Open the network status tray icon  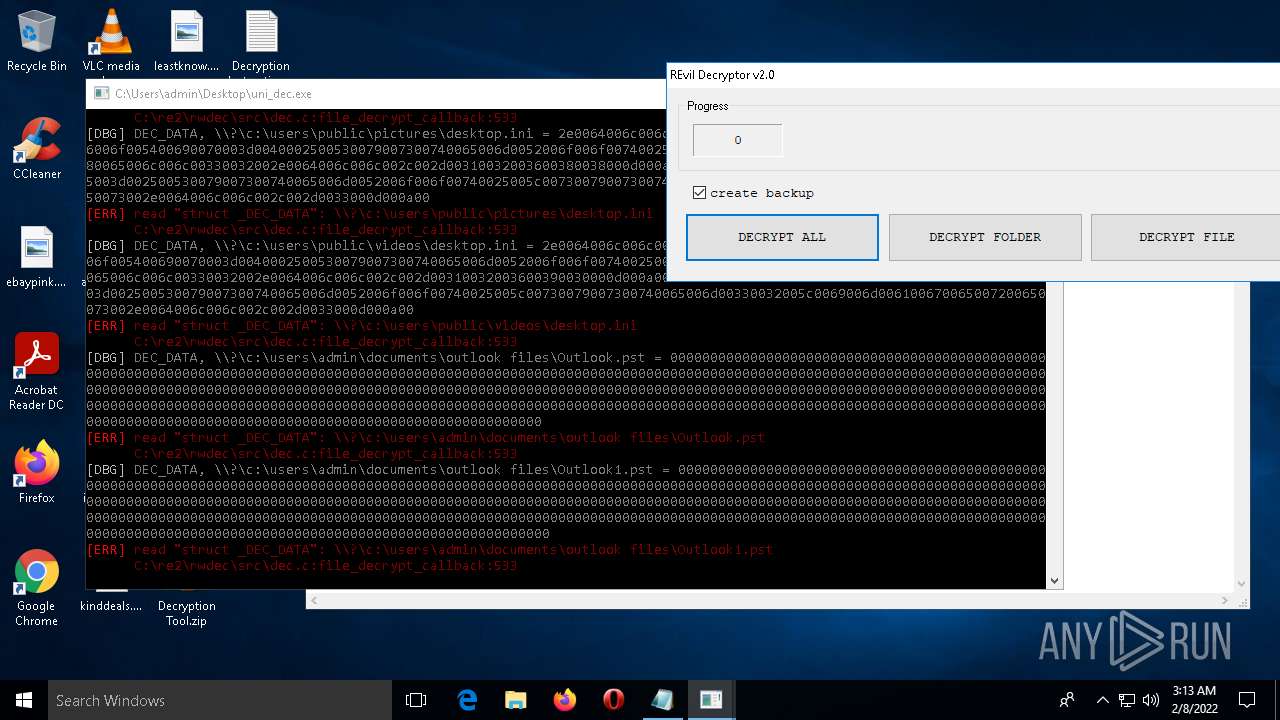pyautogui.click(x=1127, y=700)
